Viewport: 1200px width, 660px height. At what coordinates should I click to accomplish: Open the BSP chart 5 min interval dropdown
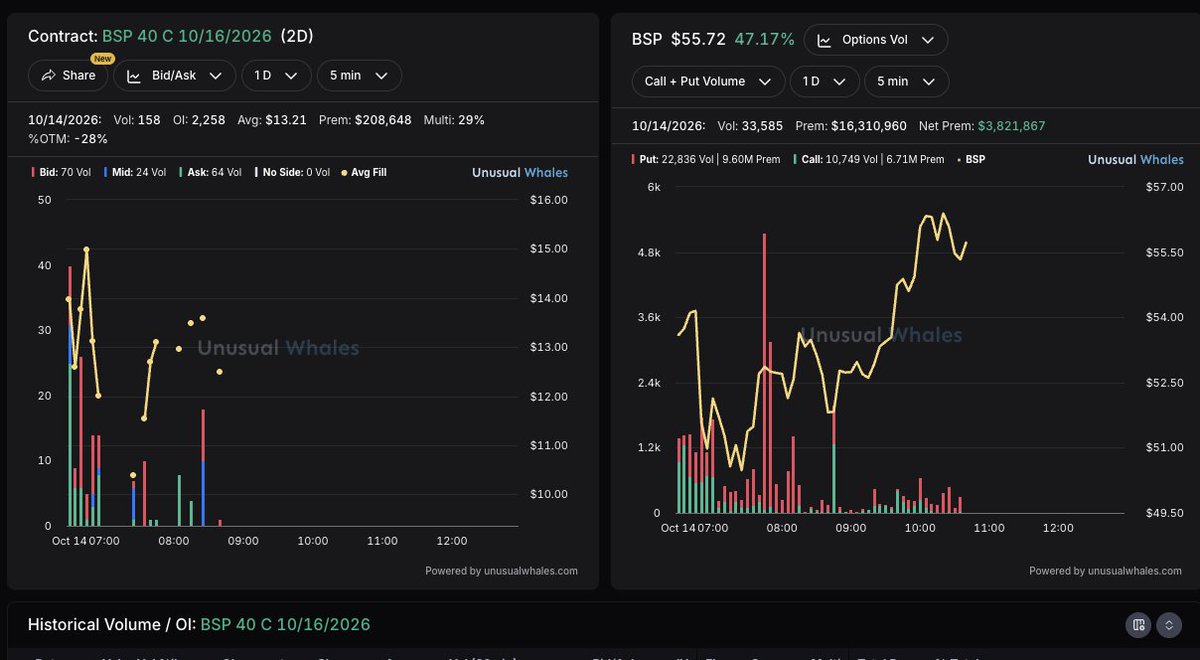[907, 81]
